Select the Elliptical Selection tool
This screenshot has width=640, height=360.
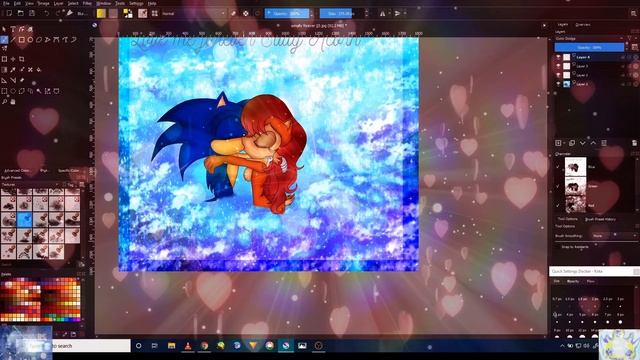click(x=13, y=91)
